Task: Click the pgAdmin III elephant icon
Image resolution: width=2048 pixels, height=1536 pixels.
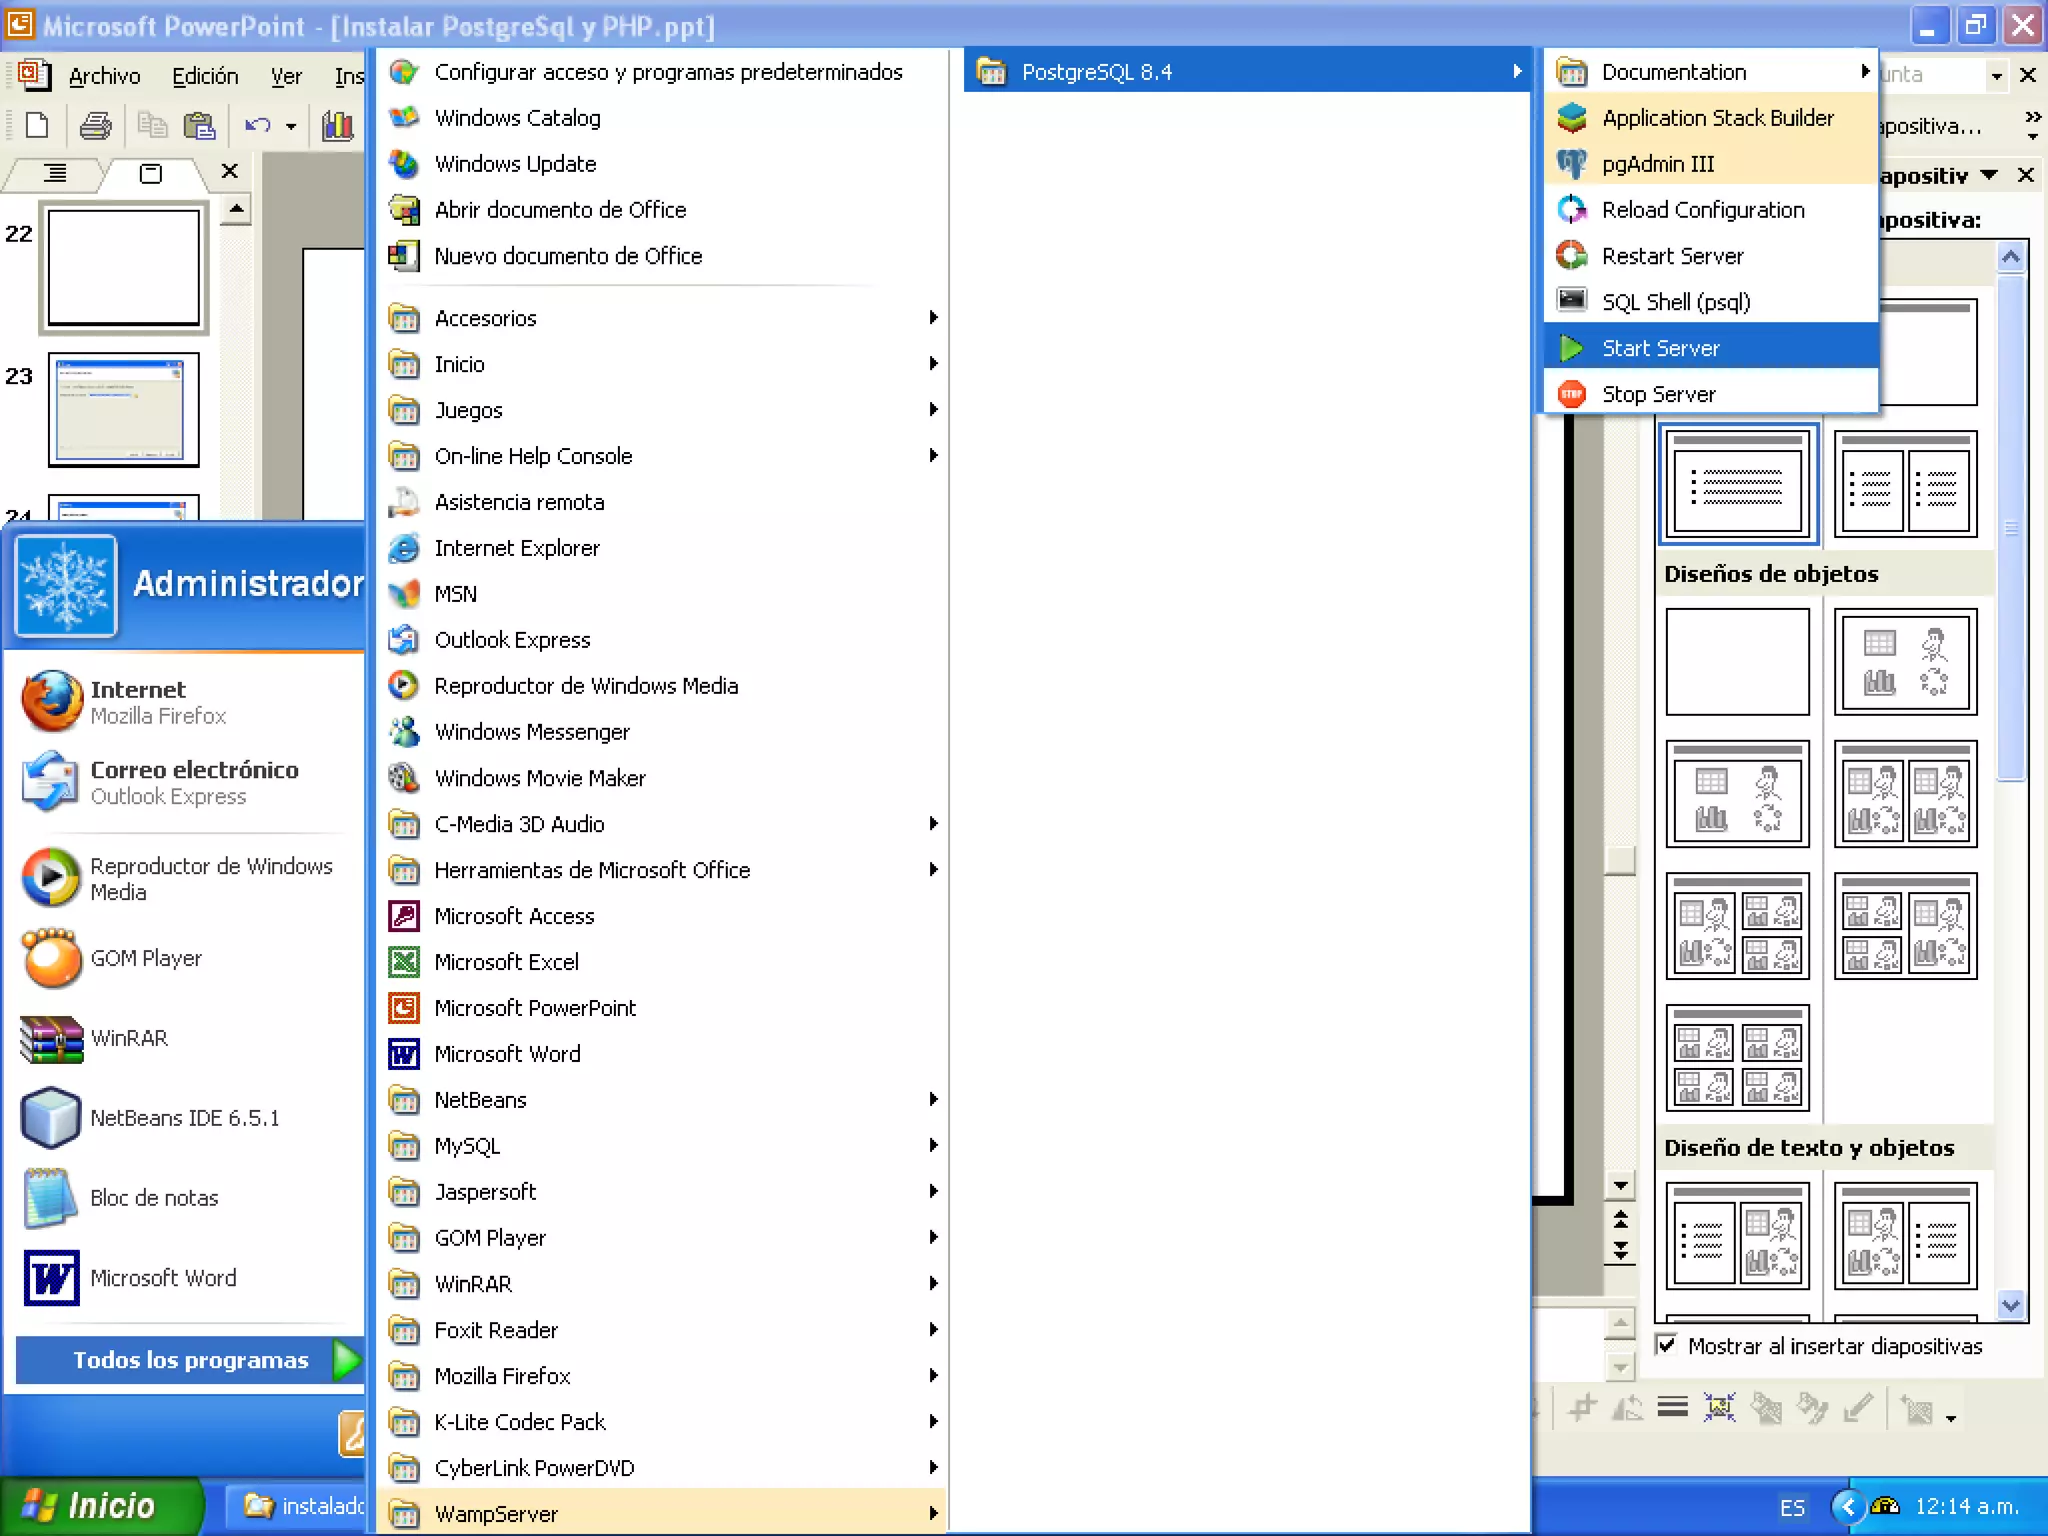Action: click(1571, 164)
